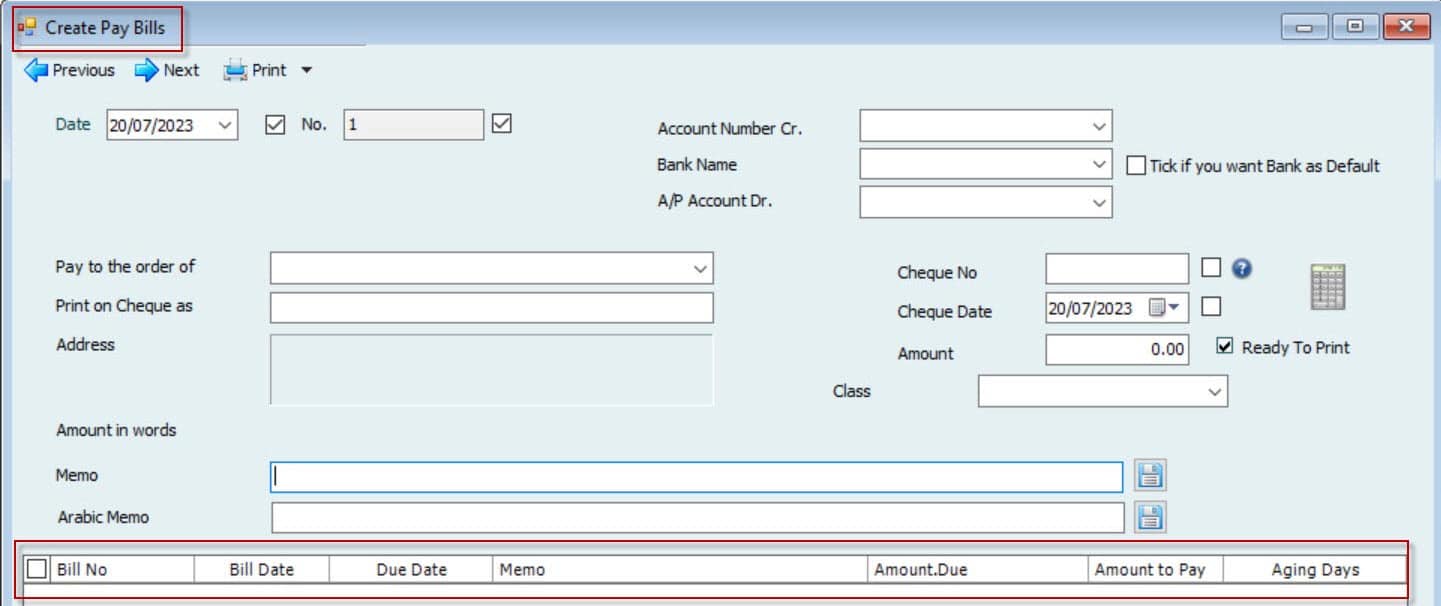Viewport: 1441px width, 606px height.
Task: Open the A/P Account Dr. dropdown
Action: pos(1099,203)
